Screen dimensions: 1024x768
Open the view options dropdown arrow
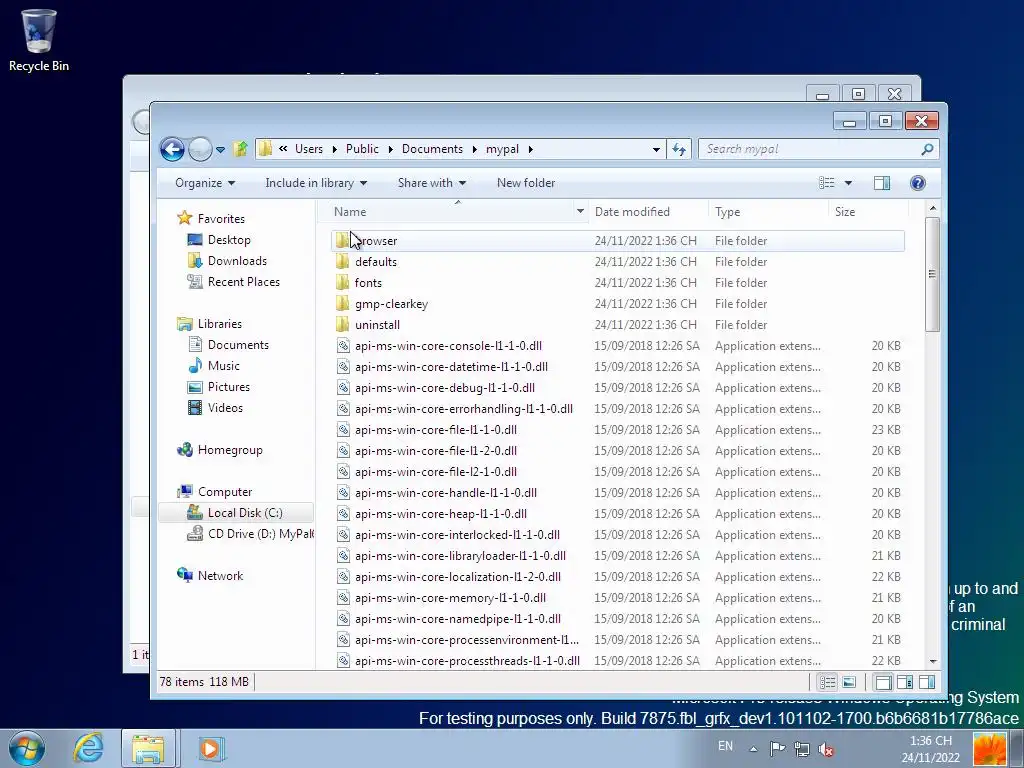click(848, 183)
